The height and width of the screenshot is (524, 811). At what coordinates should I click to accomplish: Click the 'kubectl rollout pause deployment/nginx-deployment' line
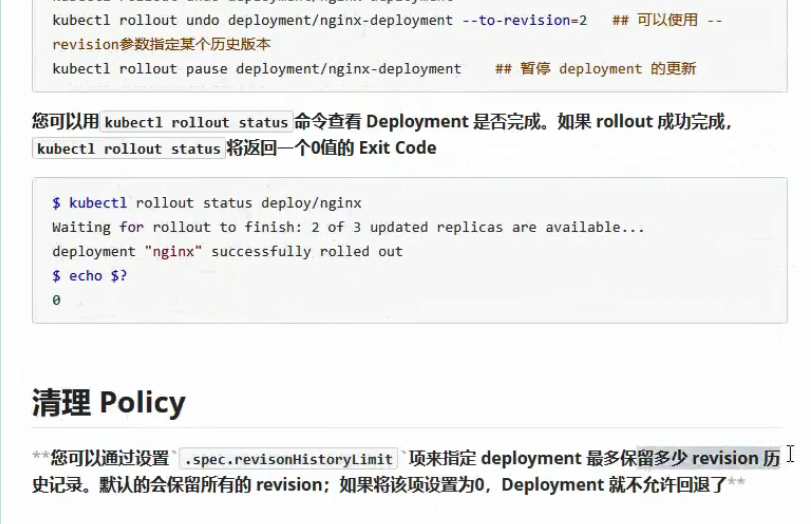point(257,69)
